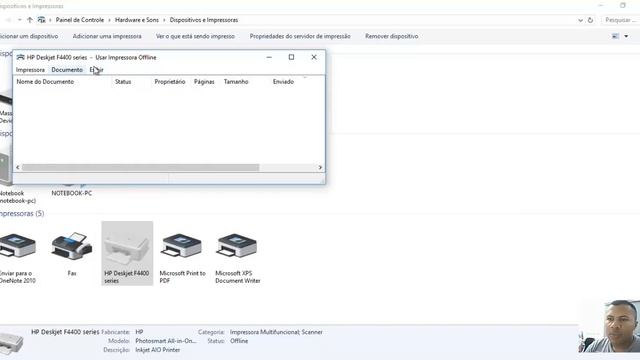This screenshot has height=360, width=640.
Task: Click the Pesquisar search field
Action: pos(620,20)
